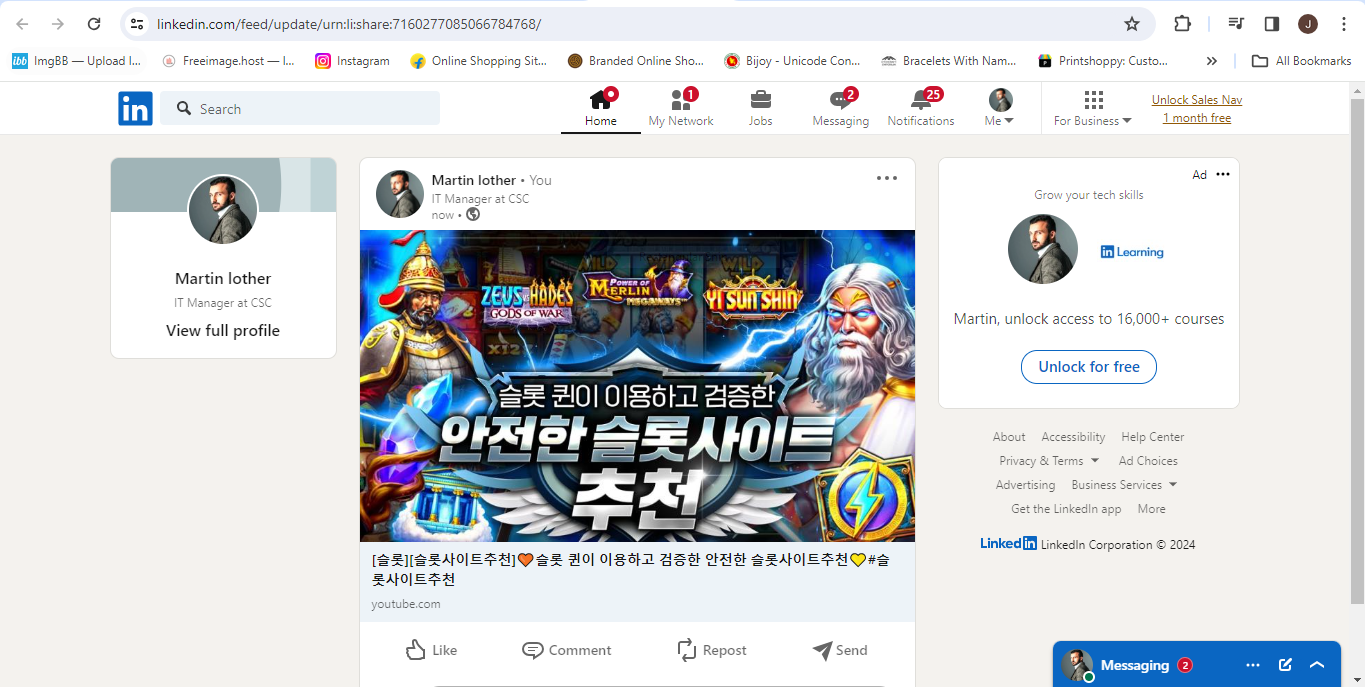1365x687 pixels.
Task: Expand the Me dropdown menu
Action: point(1000,109)
